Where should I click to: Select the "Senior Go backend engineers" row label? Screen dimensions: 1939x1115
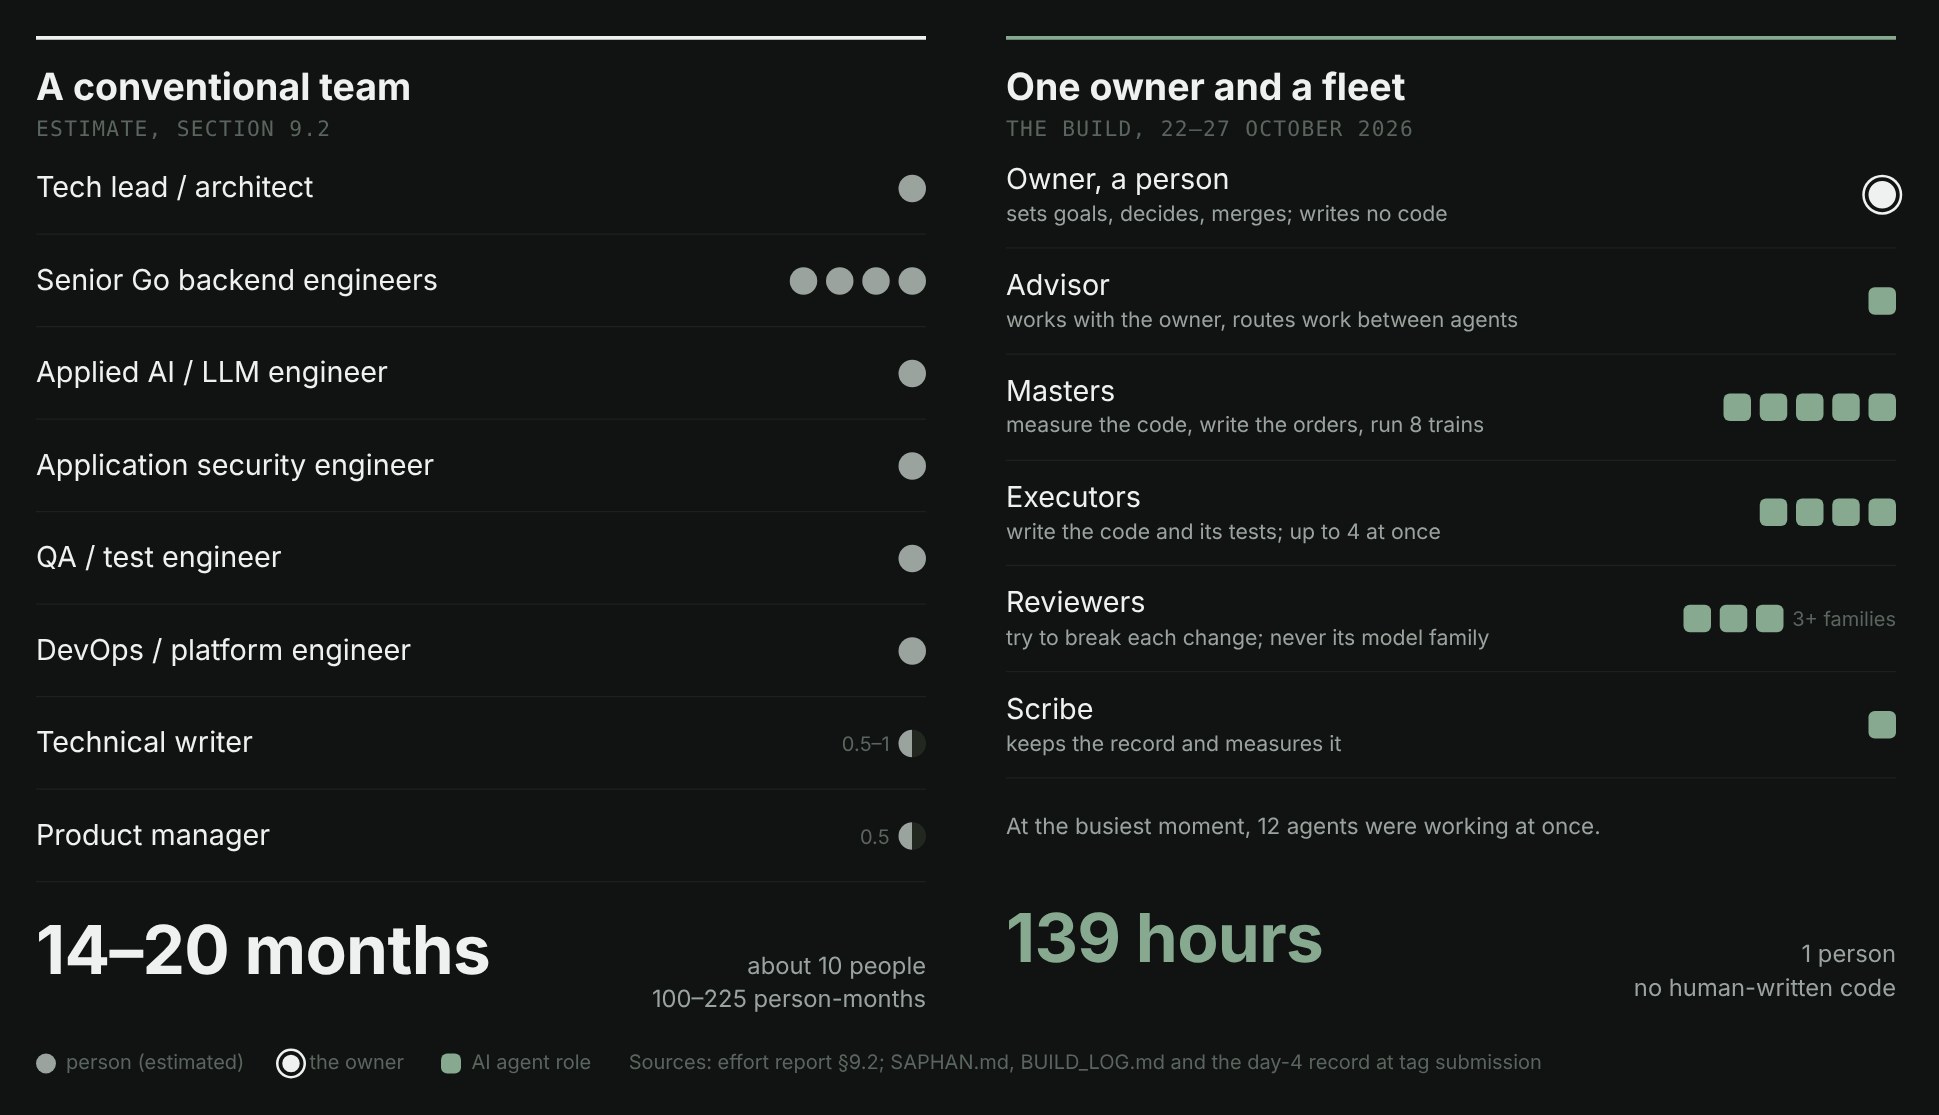point(237,280)
